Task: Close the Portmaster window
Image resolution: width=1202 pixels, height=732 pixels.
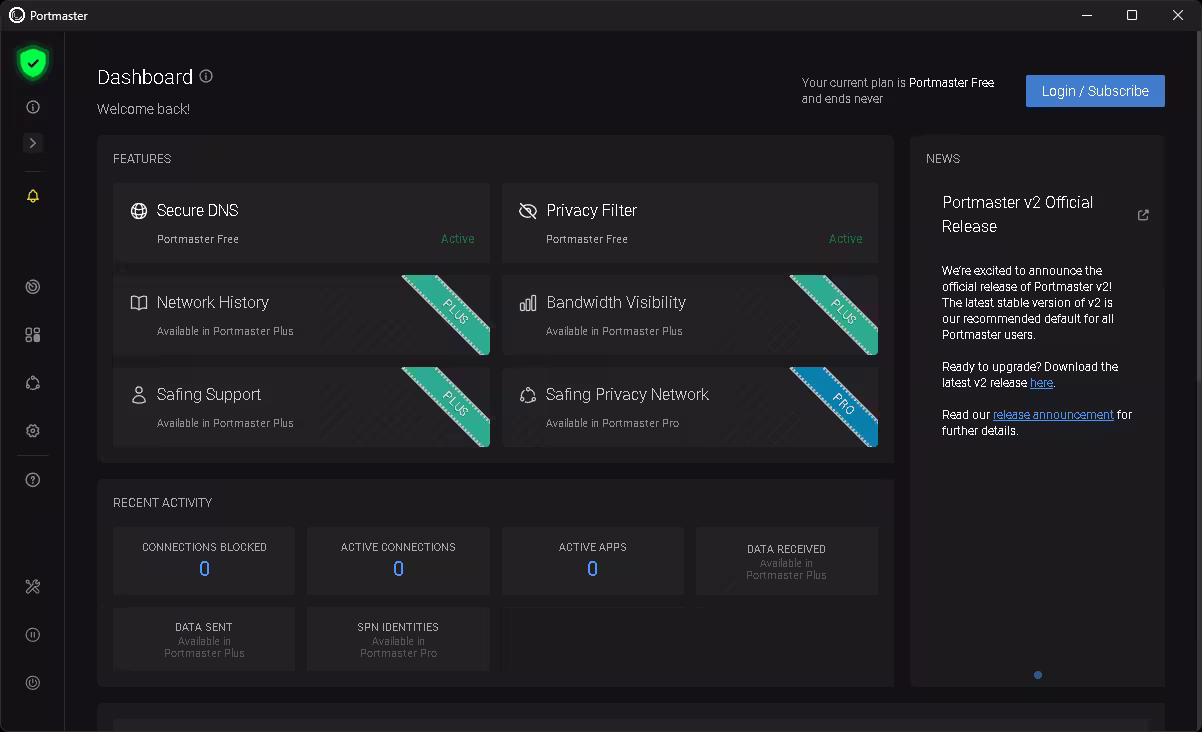Action: (1178, 15)
